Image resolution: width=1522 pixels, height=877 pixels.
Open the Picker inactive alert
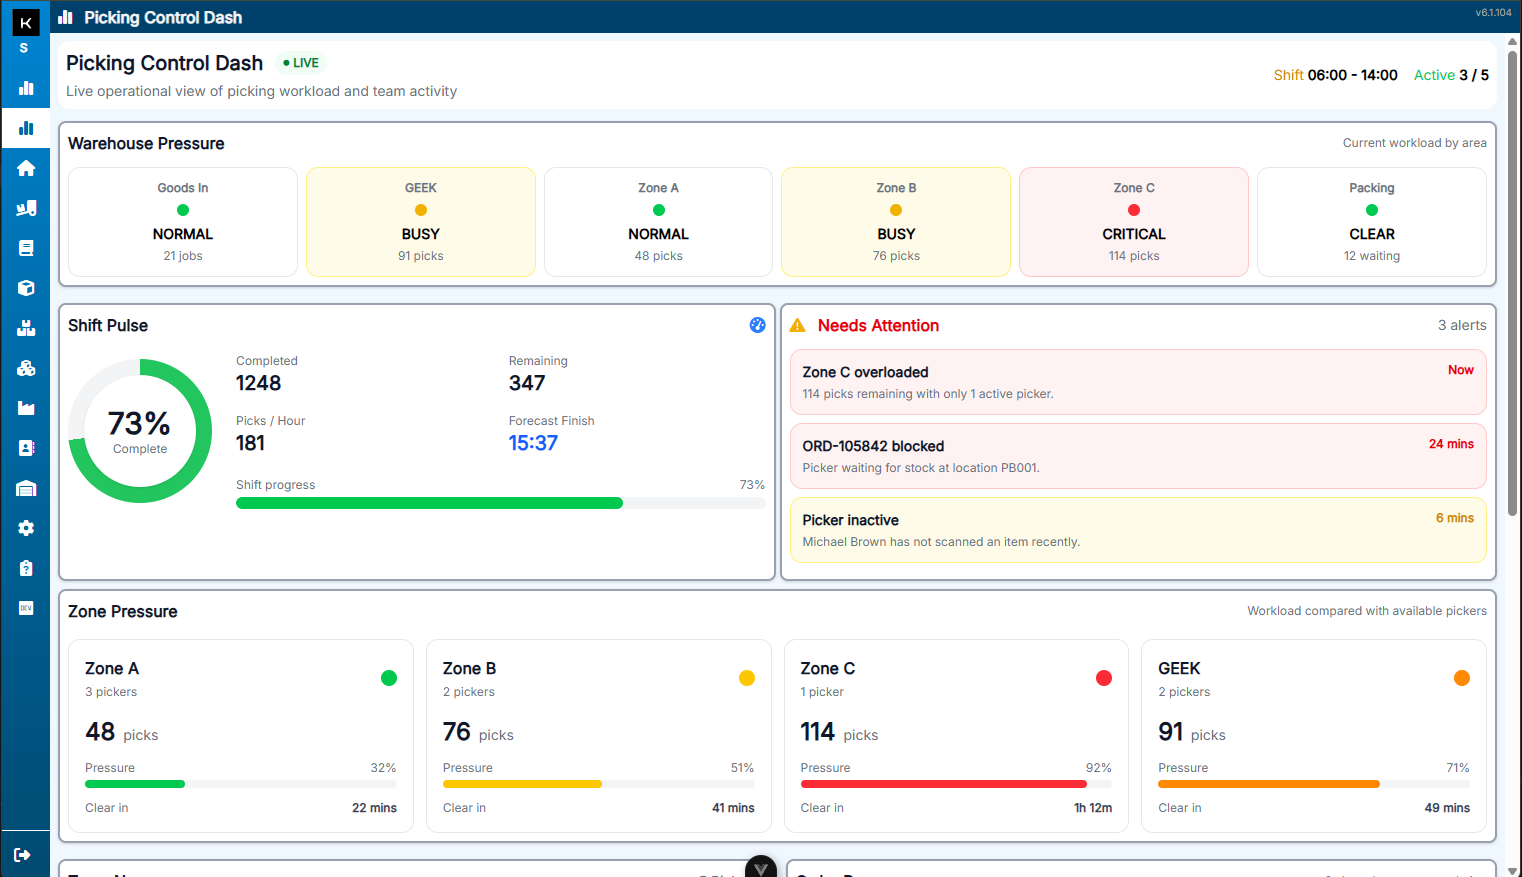(x=1138, y=530)
